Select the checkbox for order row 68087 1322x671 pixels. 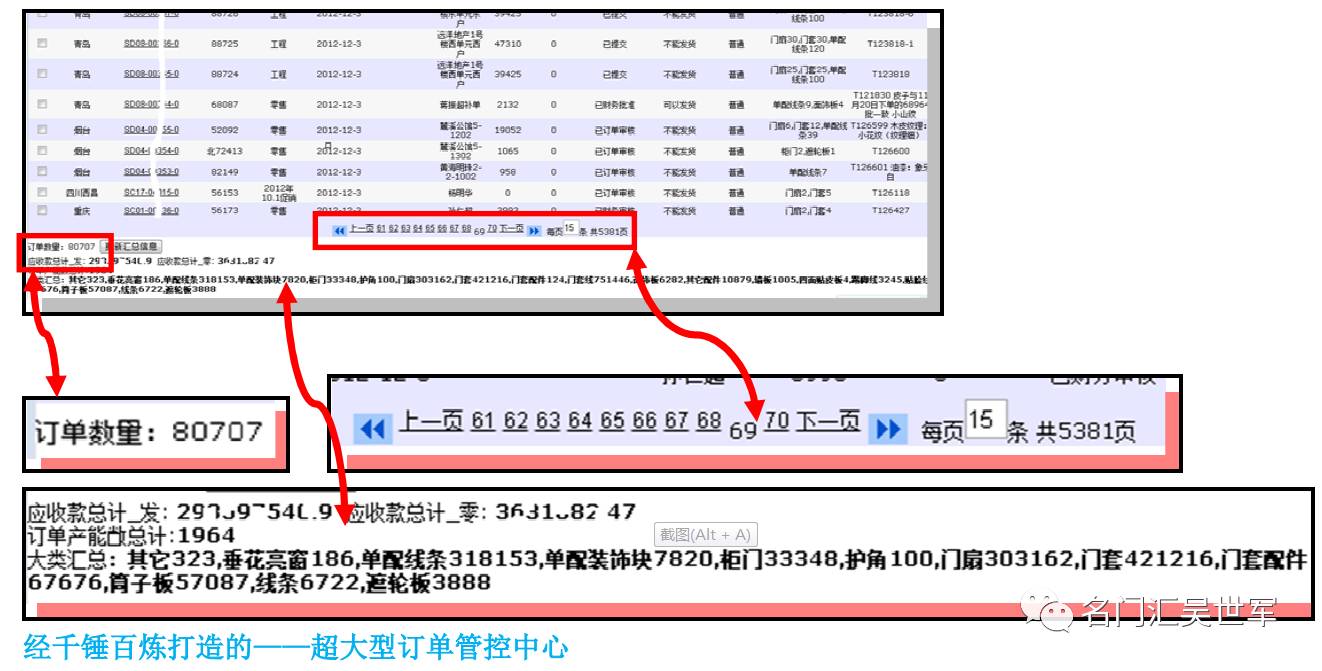[x=42, y=104]
